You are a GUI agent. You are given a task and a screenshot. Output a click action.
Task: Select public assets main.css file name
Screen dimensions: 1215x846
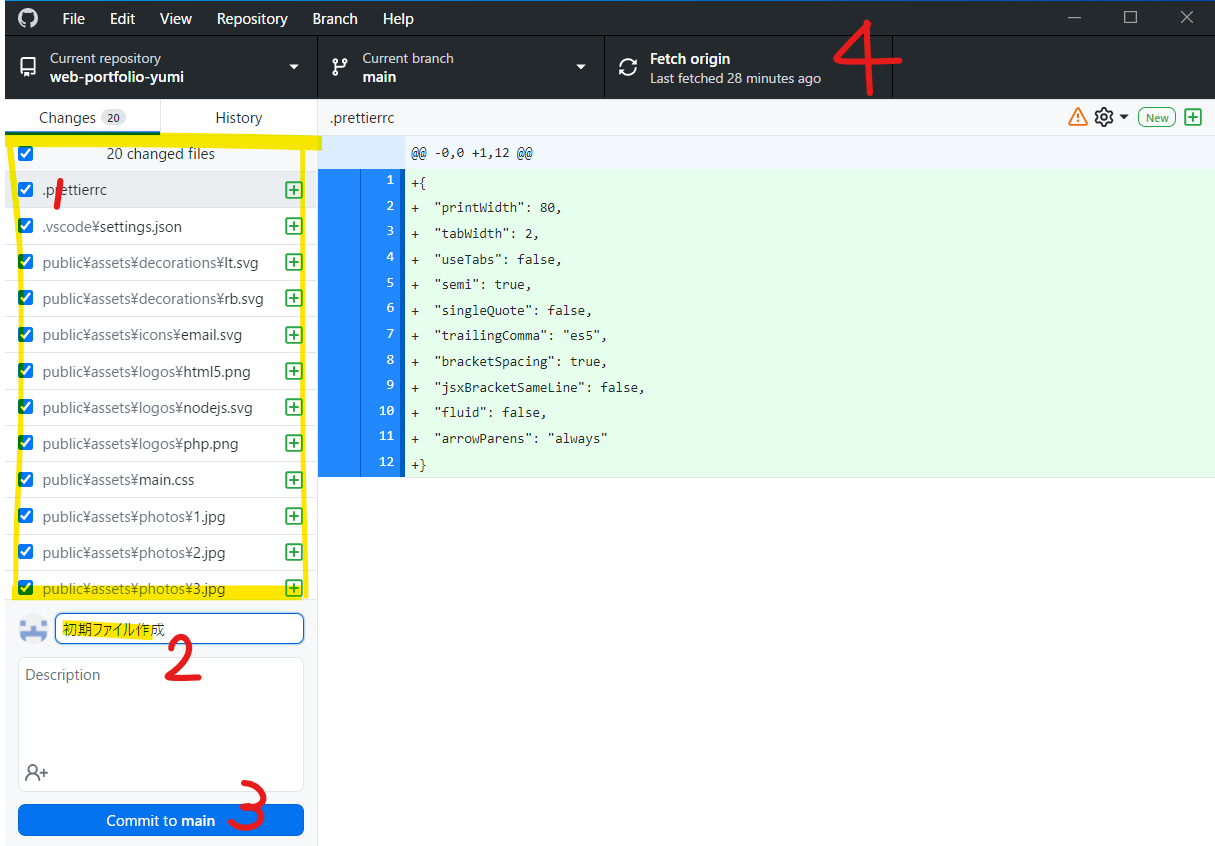118,480
